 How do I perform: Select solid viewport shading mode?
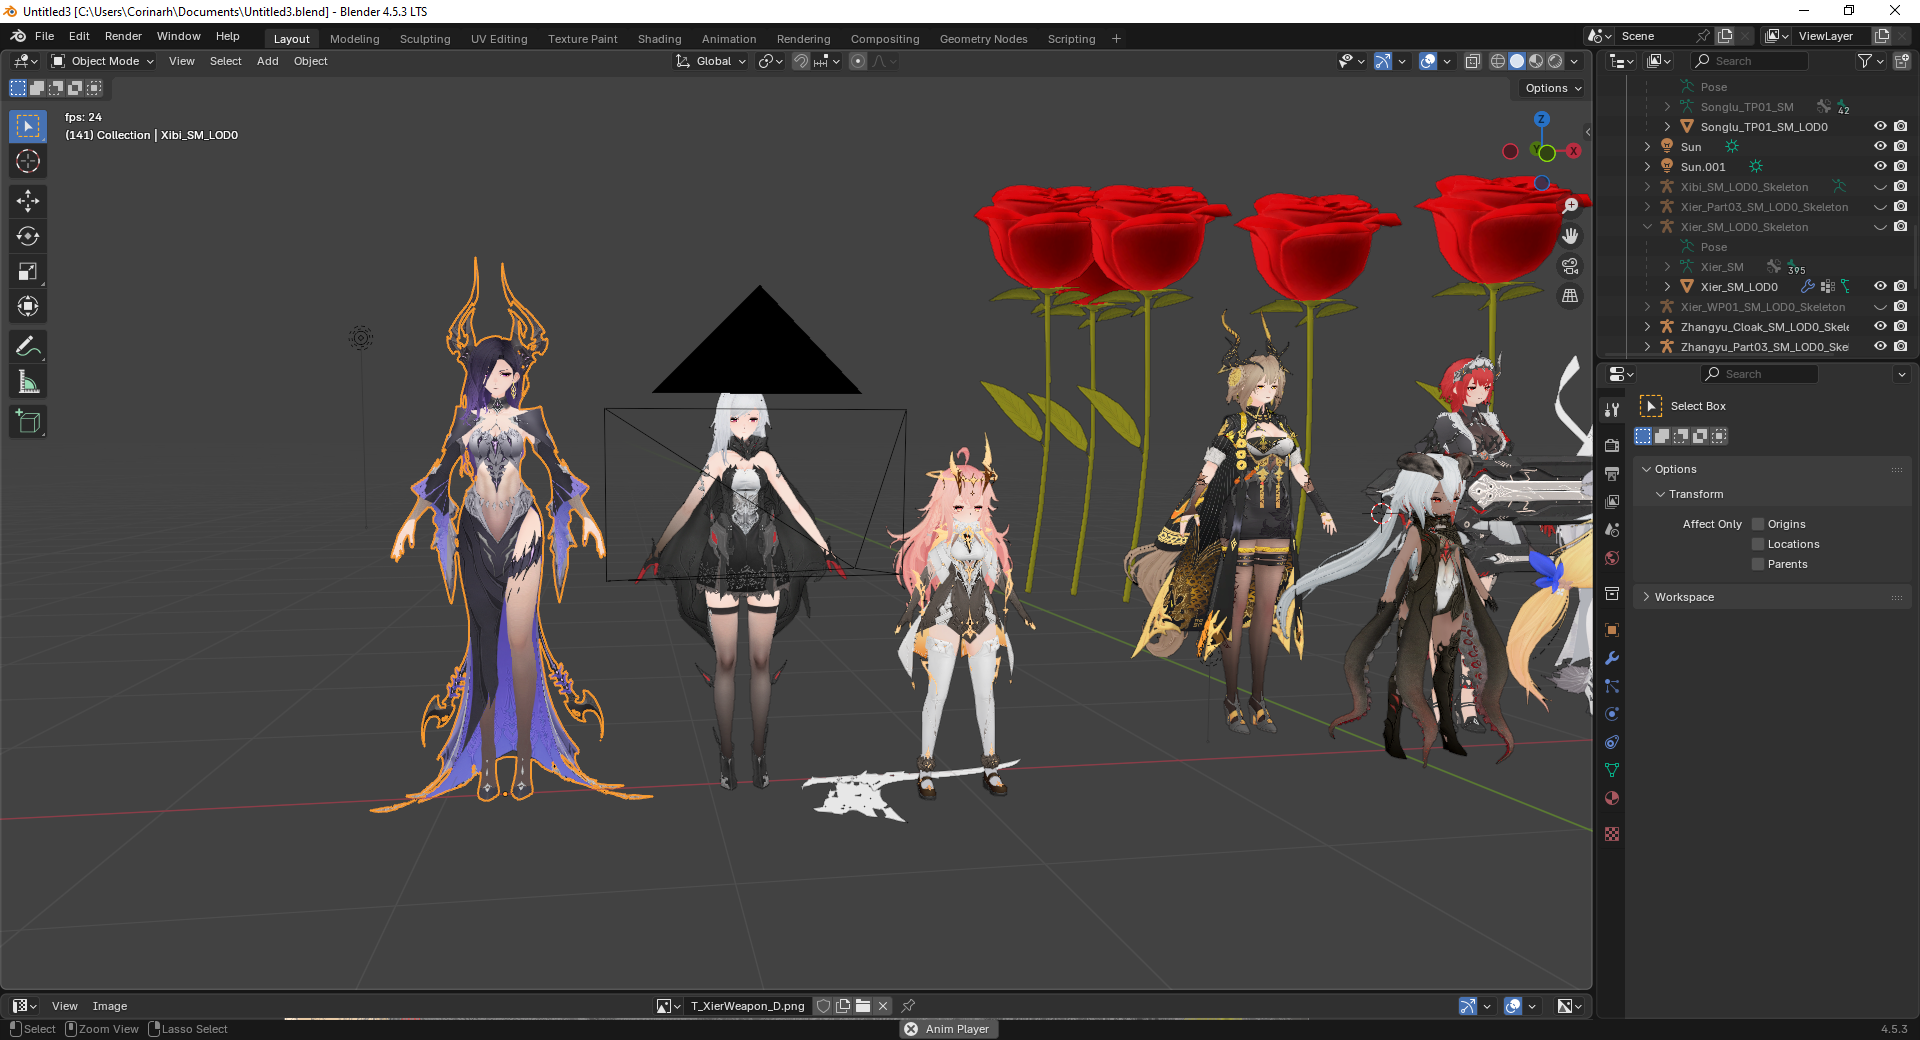click(x=1517, y=61)
